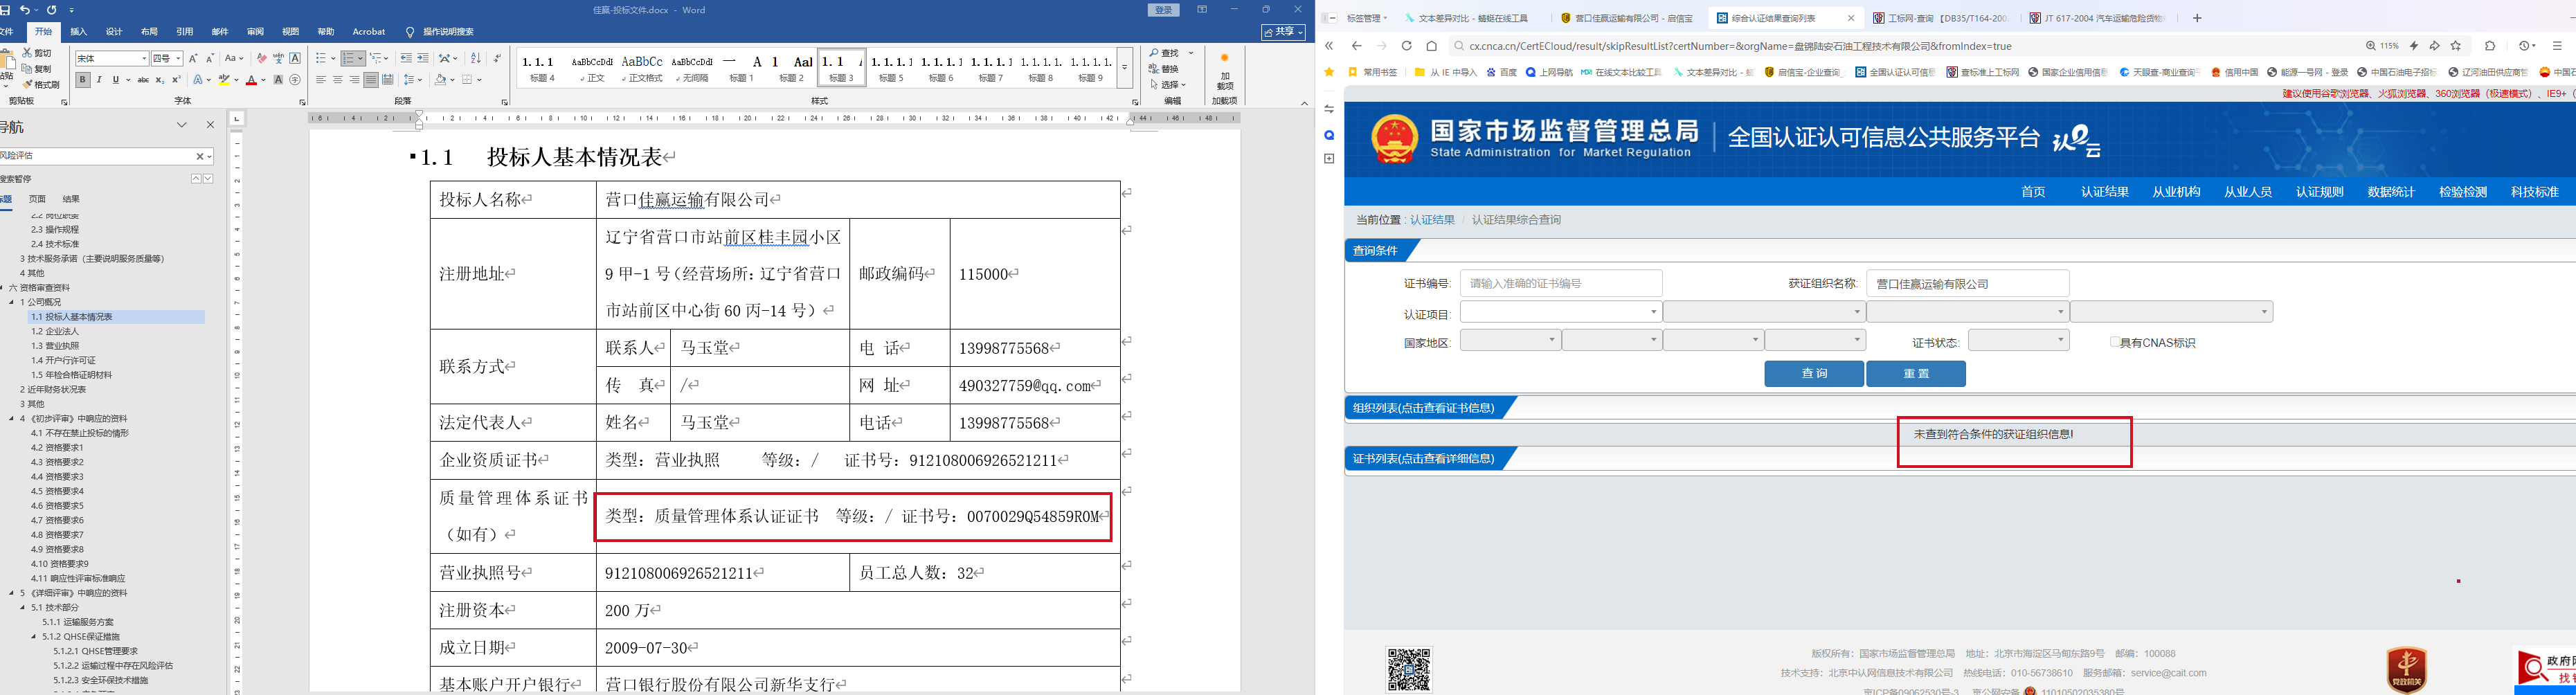This screenshot has width=2576, height=695.
Task: Apply text highlight color
Action: pos(226,80)
